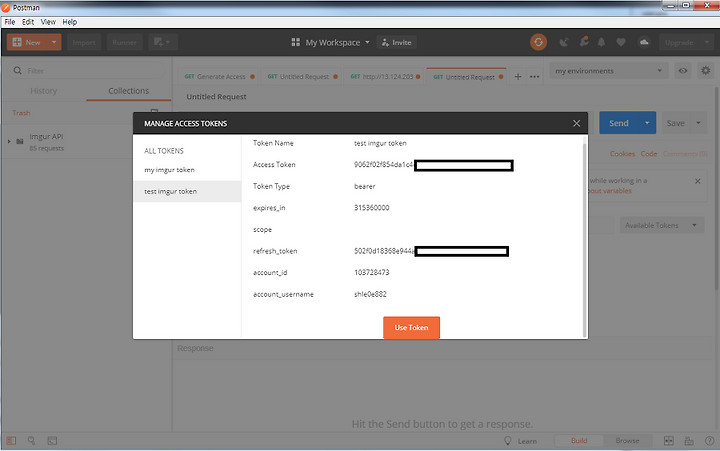Click the Invite button
The height and width of the screenshot is (451, 720).
397,42
